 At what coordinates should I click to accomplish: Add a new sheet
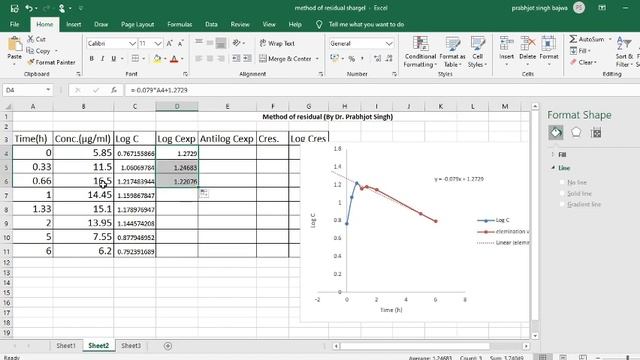coord(168,346)
